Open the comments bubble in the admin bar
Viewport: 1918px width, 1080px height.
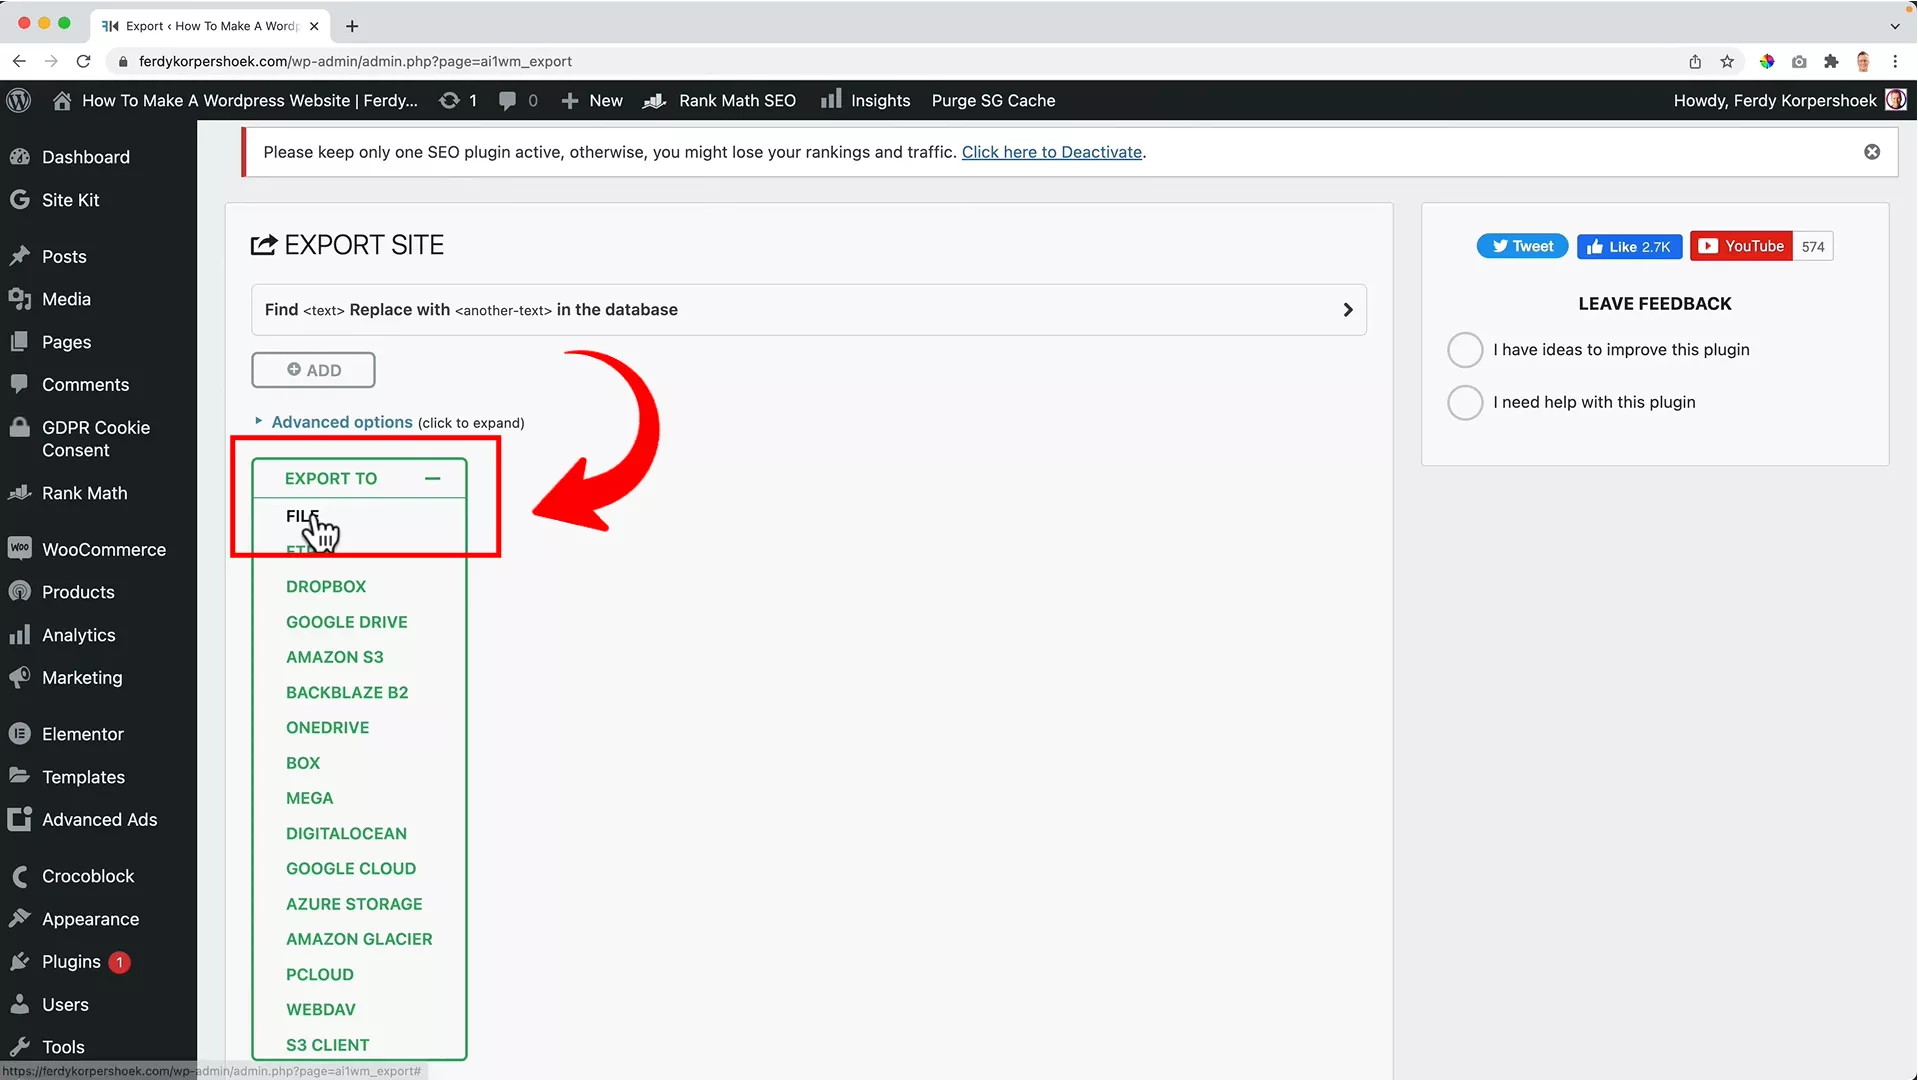tap(510, 100)
